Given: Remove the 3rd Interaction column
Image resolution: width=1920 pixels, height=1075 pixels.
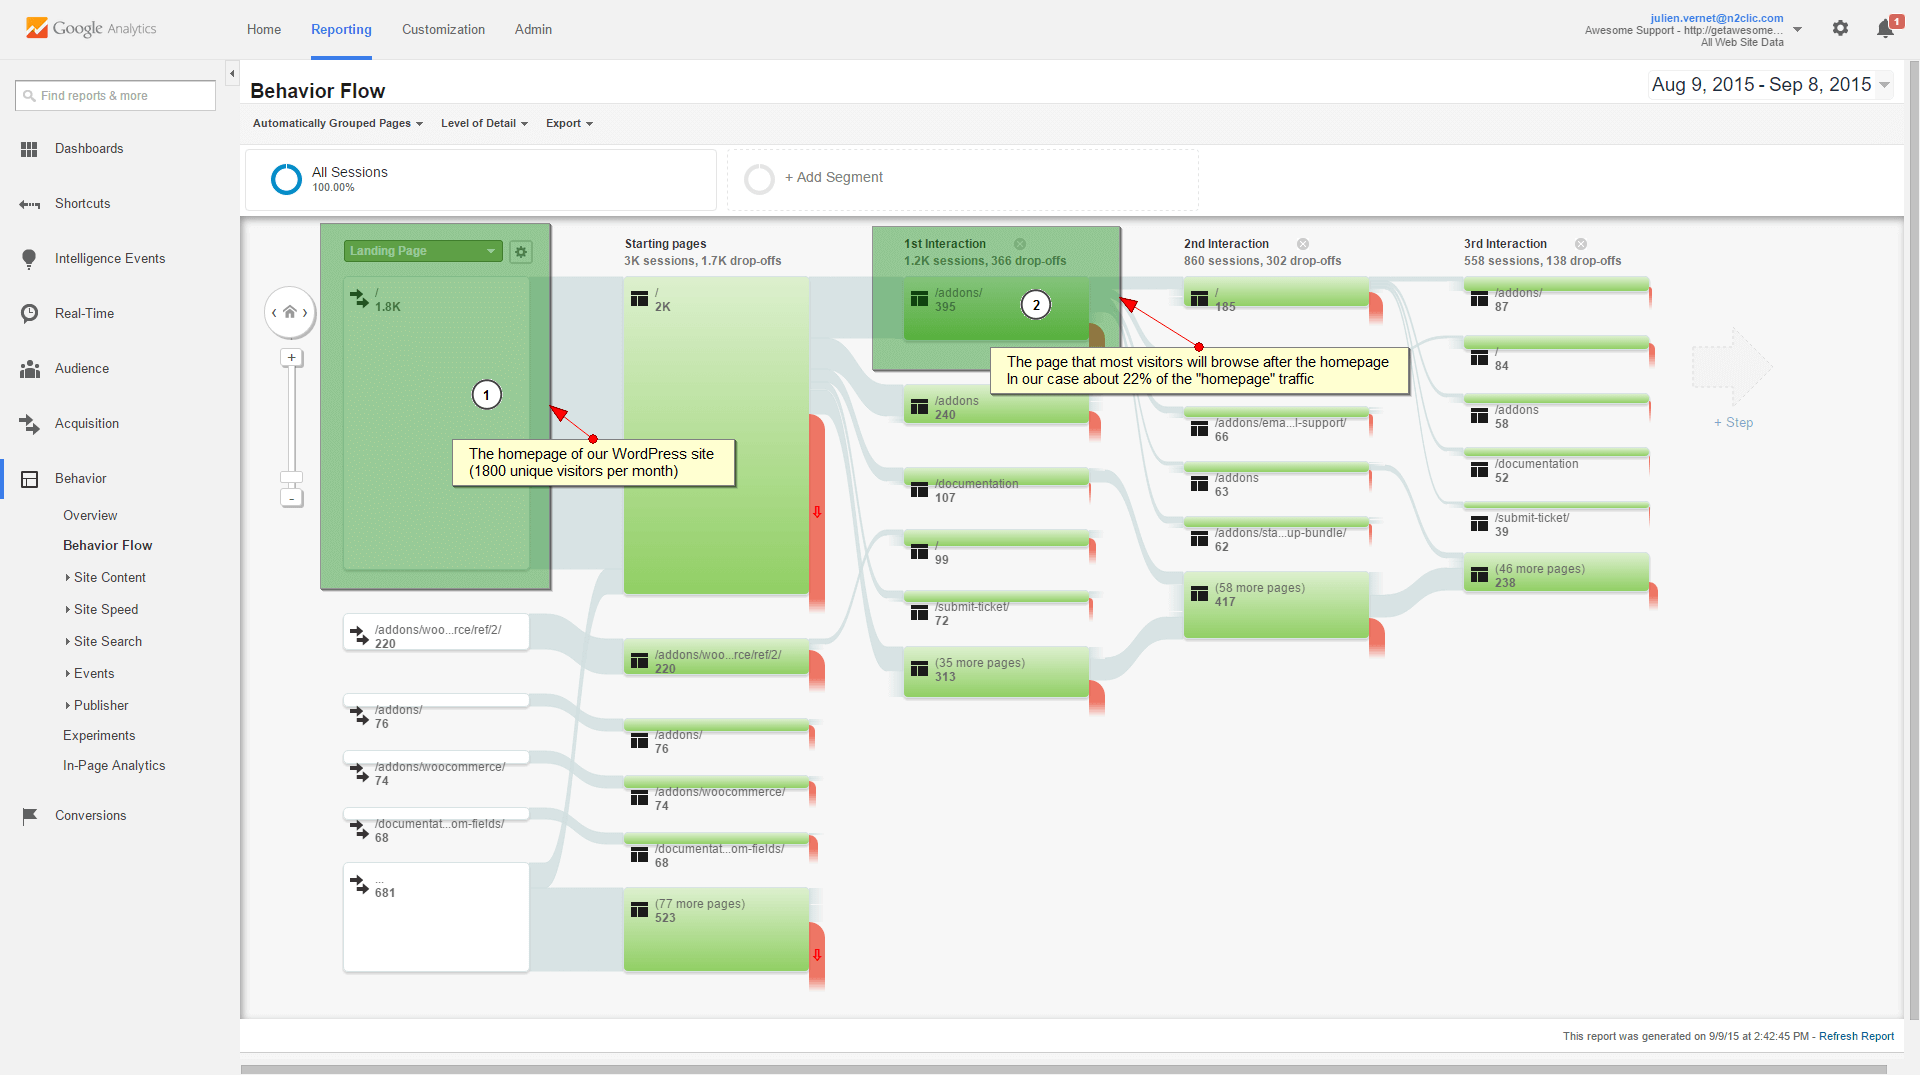Looking at the screenshot, I should point(1581,244).
